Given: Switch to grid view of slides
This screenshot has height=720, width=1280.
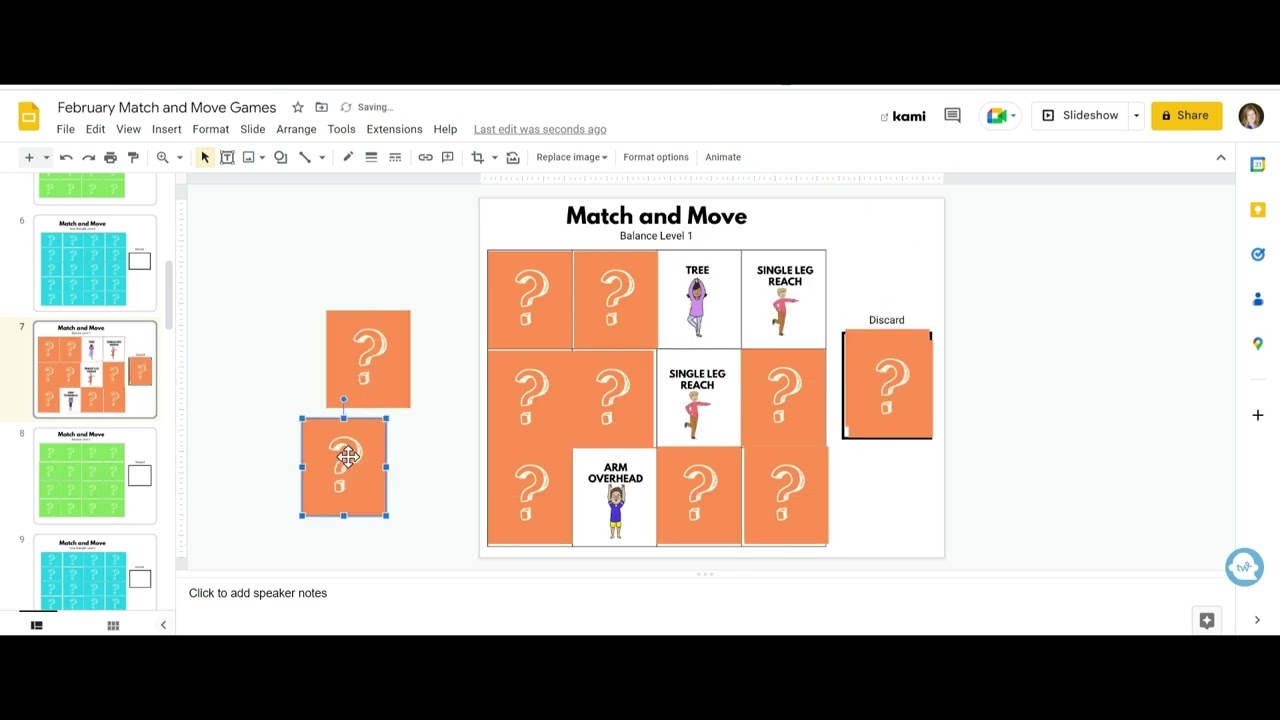Looking at the screenshot, I should point(113,625).
